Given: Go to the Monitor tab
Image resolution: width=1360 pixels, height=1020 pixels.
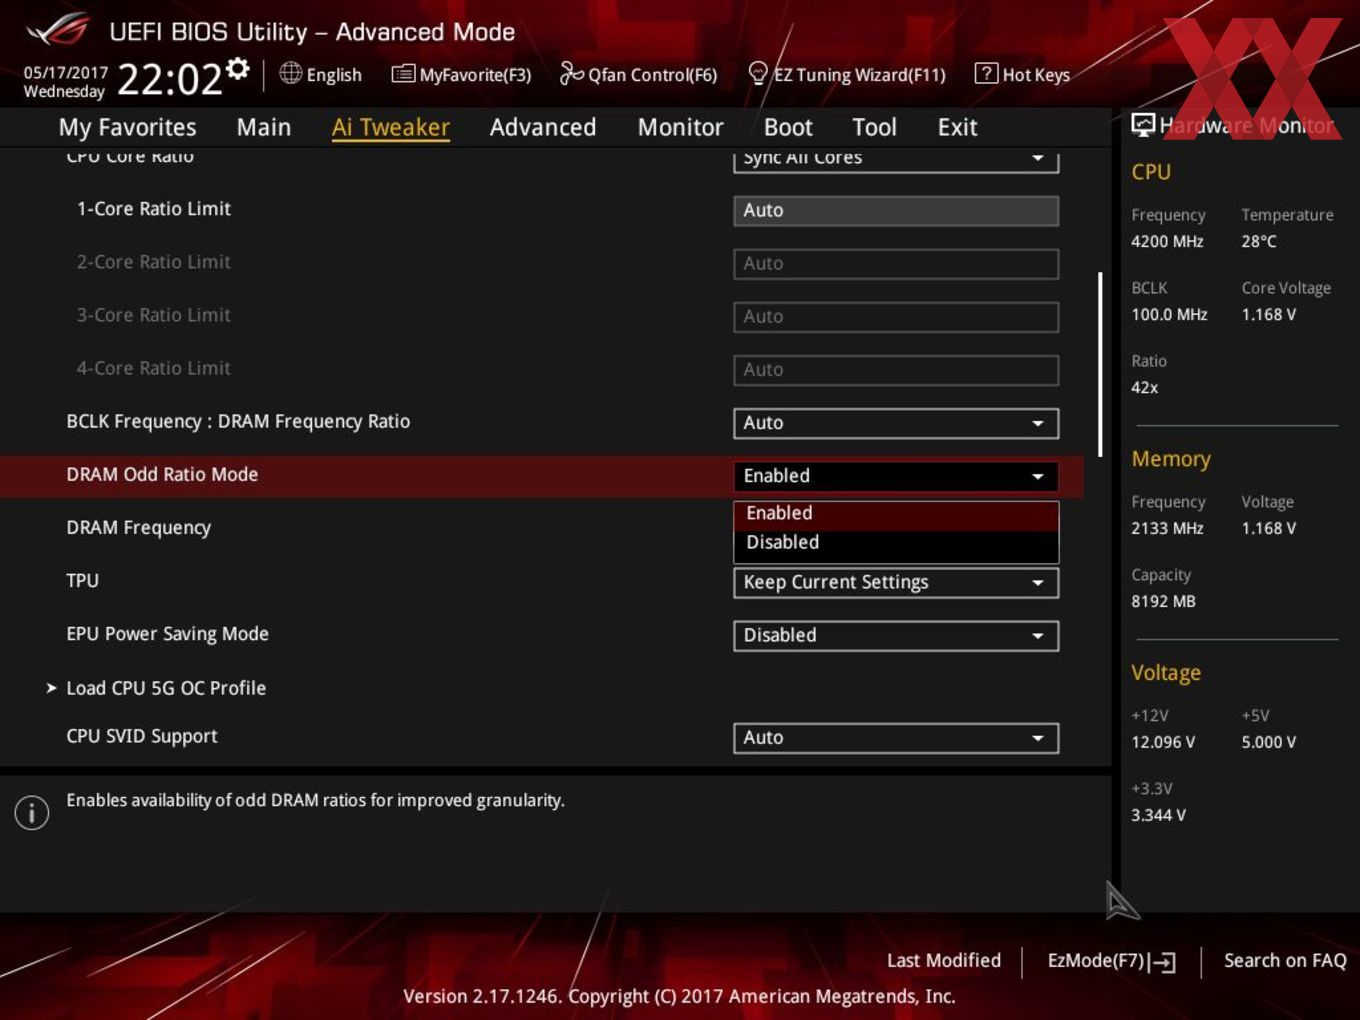Looking at the screenshot, I should pyautogui.click(x=680, y=127).
